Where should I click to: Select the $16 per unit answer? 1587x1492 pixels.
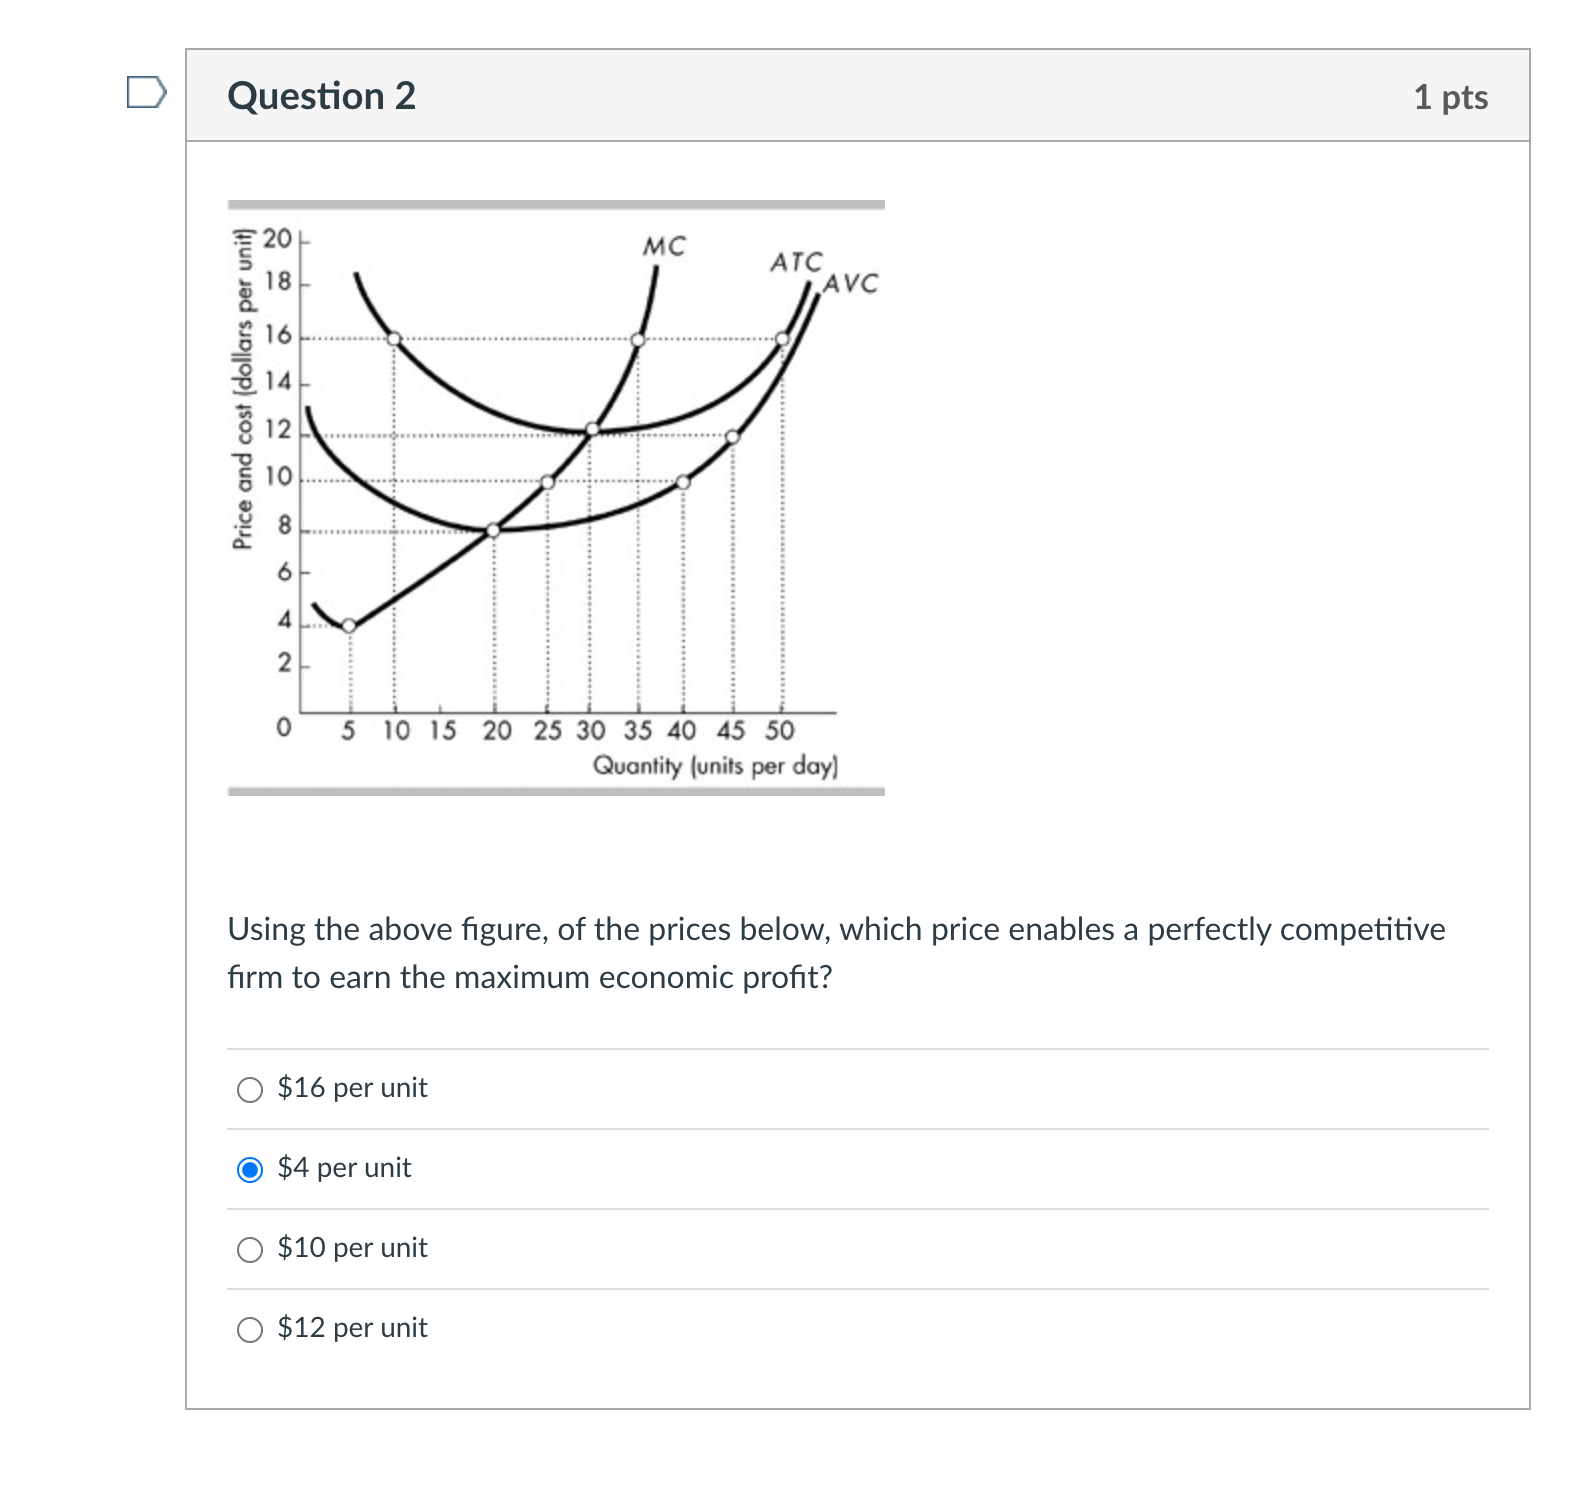click(248, 1089)
